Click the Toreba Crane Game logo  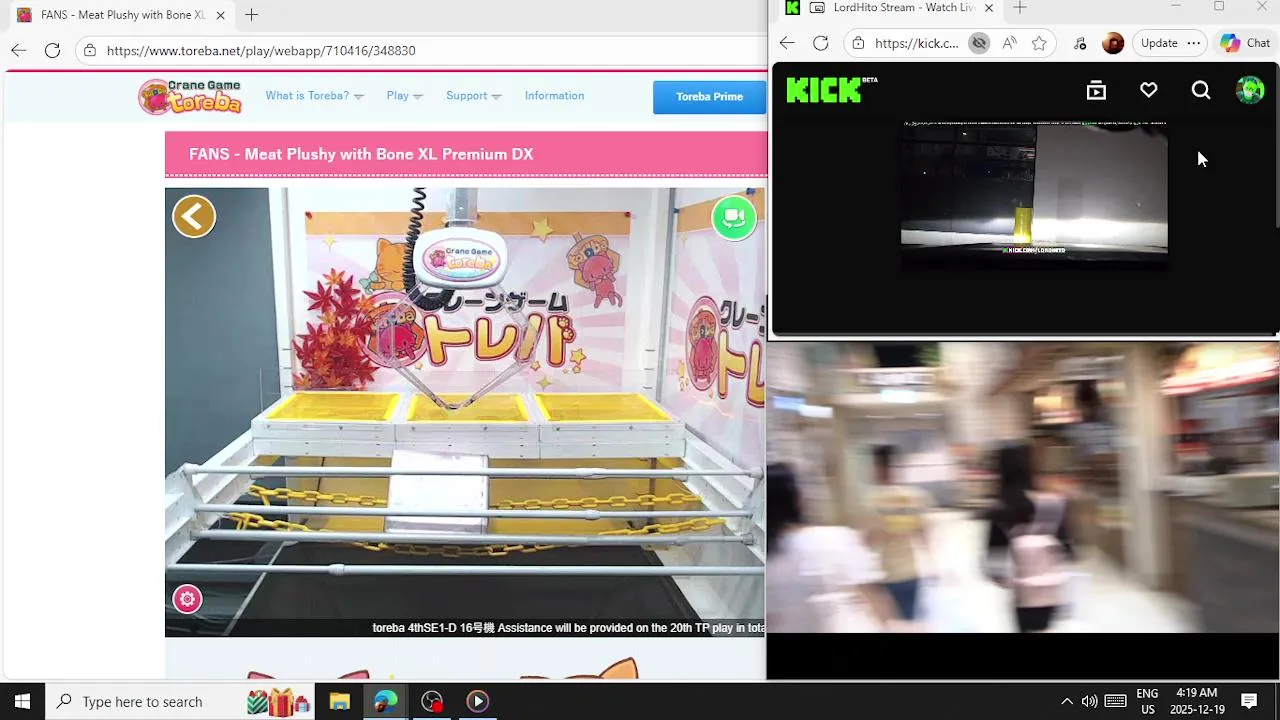[x=191, y=96]
